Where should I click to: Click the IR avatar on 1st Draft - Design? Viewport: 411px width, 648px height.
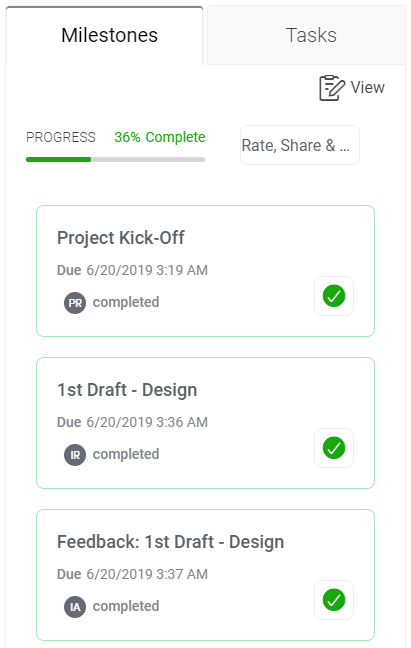point(75,455)
